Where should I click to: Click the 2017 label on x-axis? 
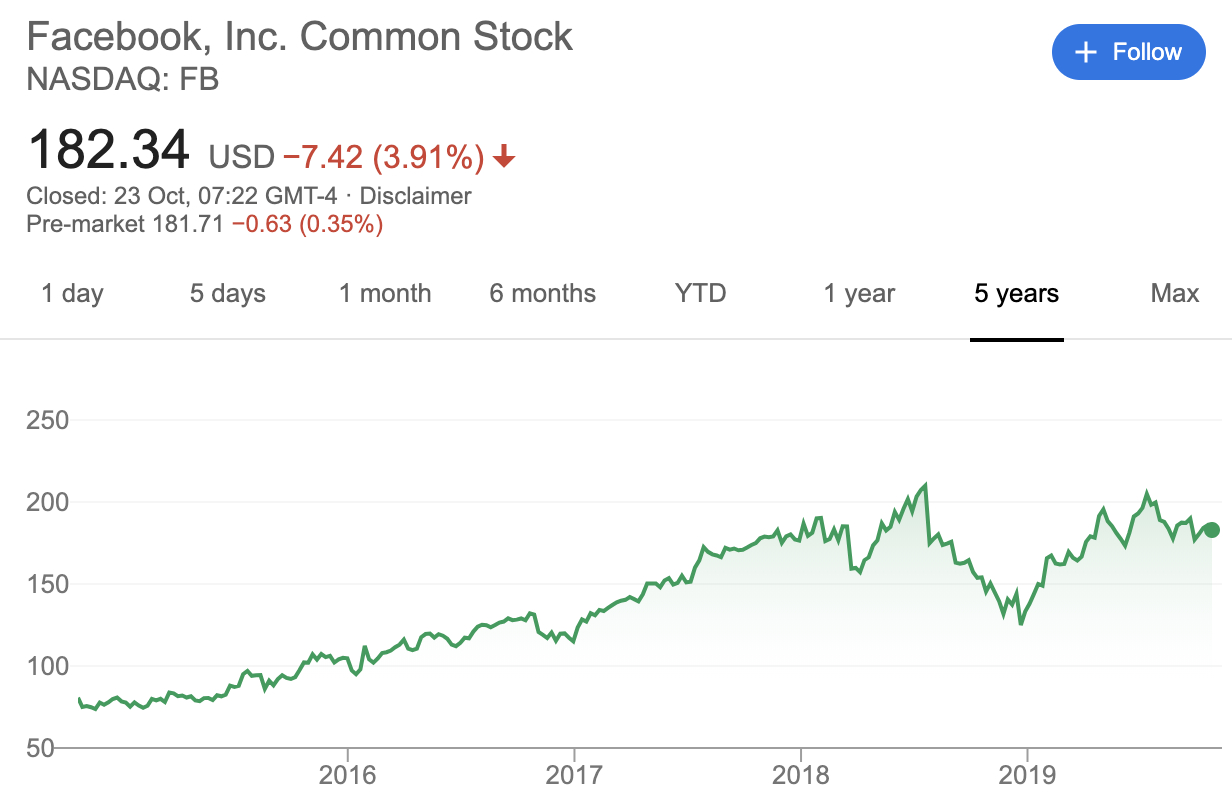pyautogui.click(x=574, y=777)
